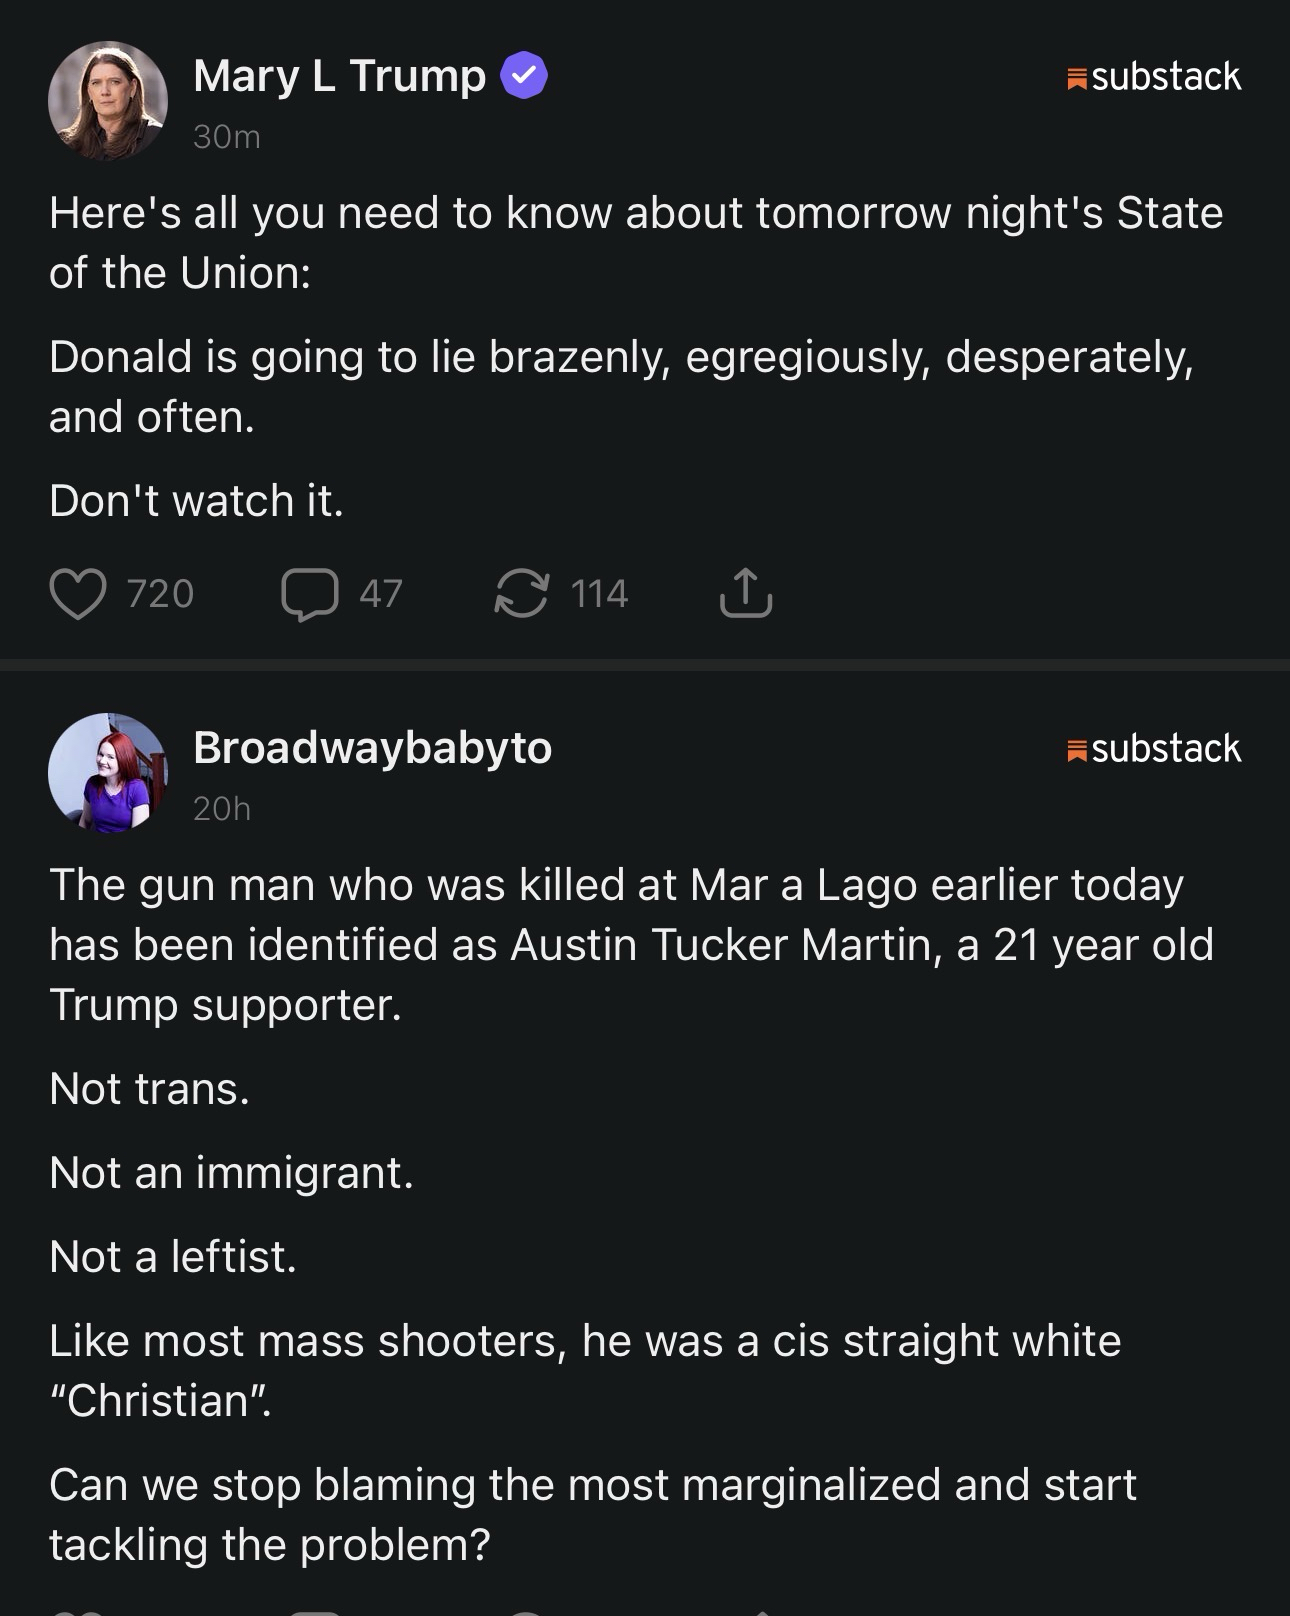The width and height of the screenshot is (1290, 1616).
Task: View the 114 restacks count
Action: tap(599, 594)
